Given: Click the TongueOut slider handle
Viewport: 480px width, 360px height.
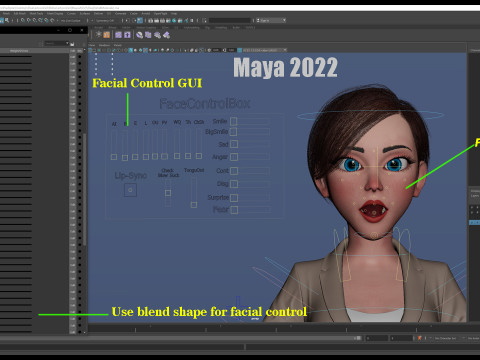Looking at the screenshot, I should [194, 205].
